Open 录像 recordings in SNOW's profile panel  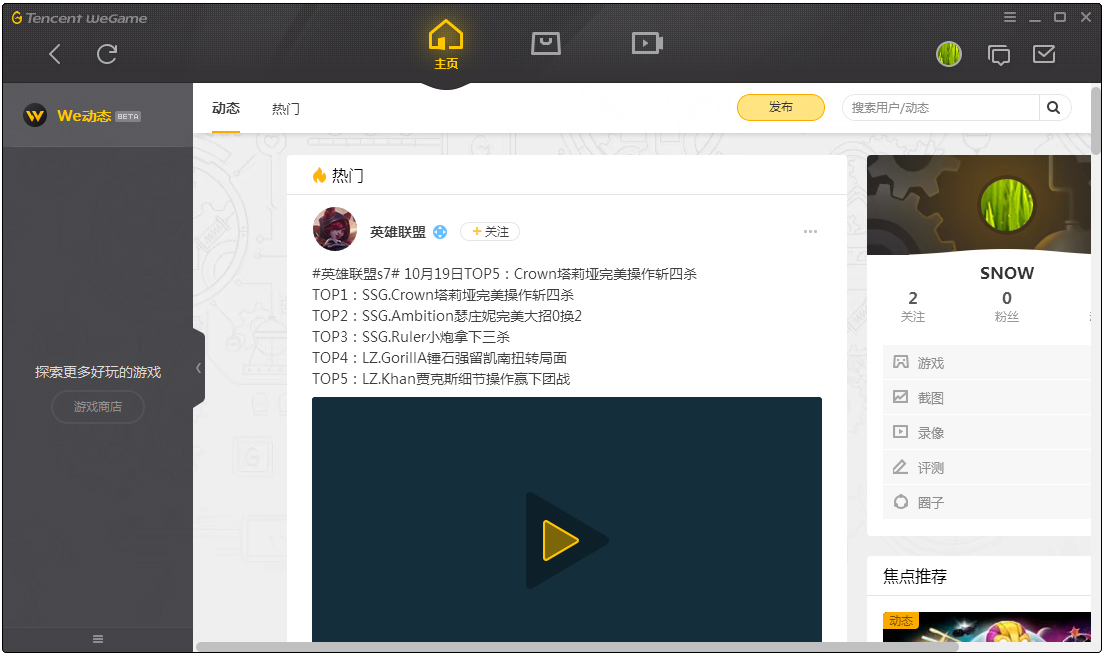[930, 432]
